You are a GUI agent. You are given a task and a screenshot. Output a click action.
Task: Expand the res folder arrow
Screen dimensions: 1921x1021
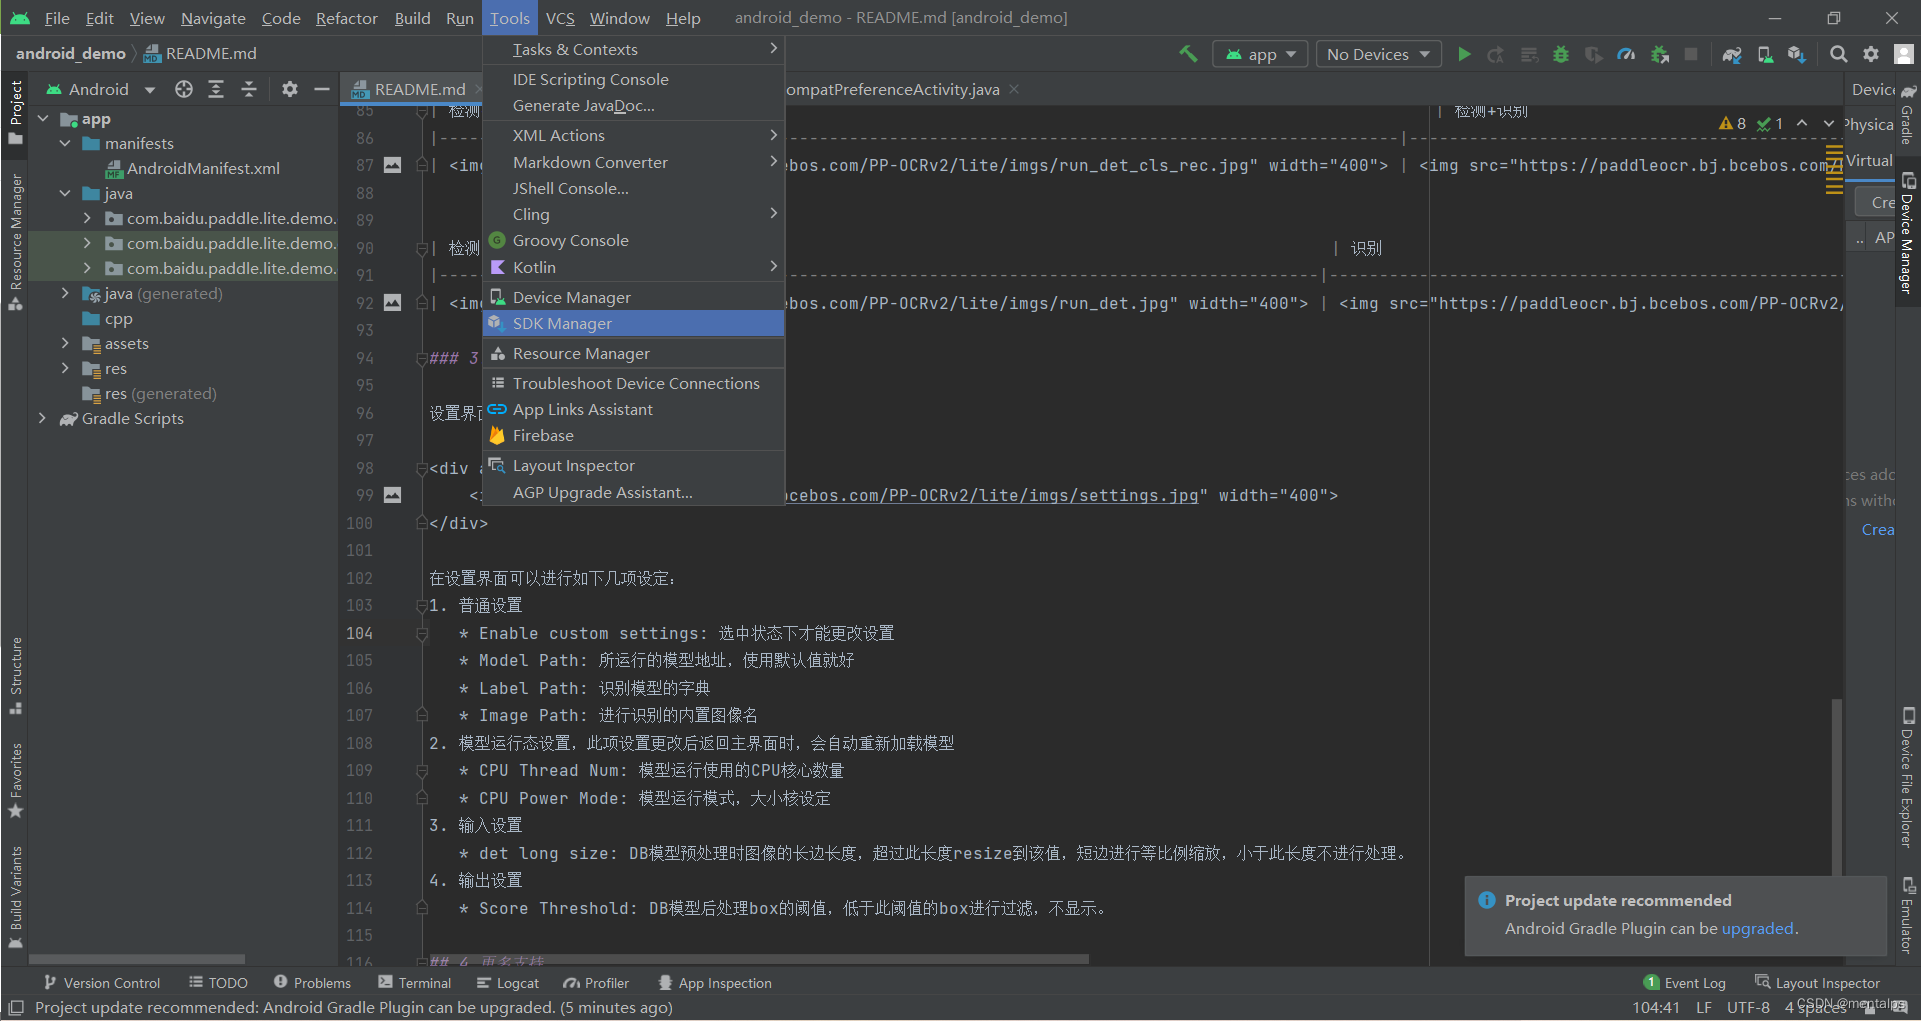tap(65, 369)
